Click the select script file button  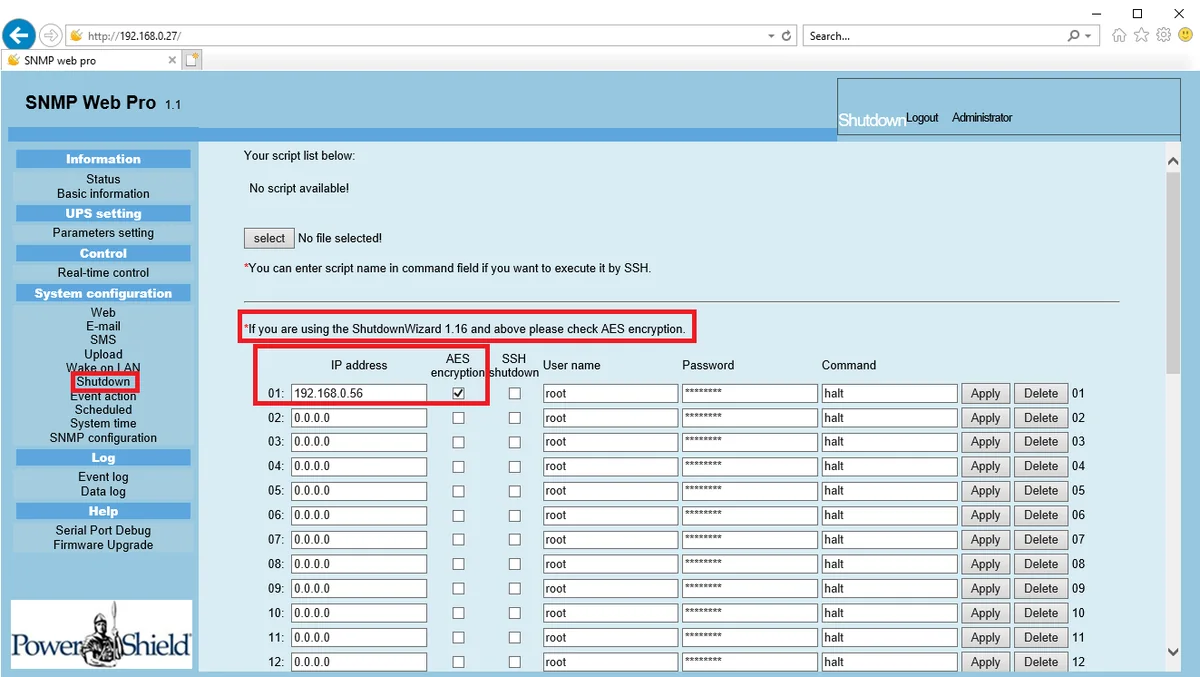coord(269,238)
